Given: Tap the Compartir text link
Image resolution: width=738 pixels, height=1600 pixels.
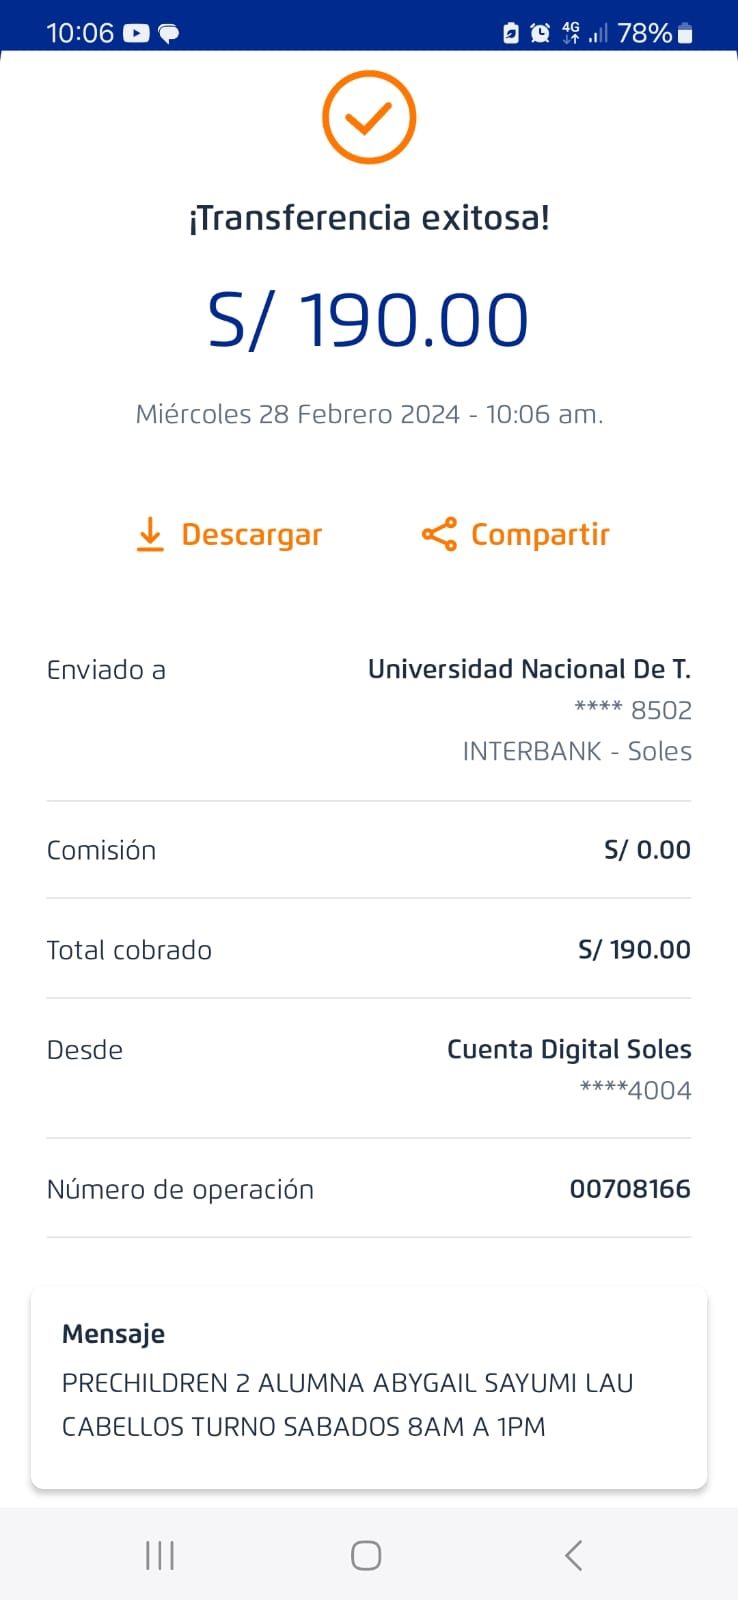Looking at the screenshot, I should (x=540, y=535).
